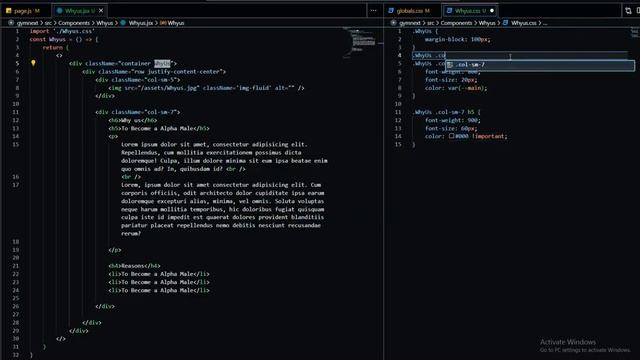Open the ellipsis breadcrumb in right pane
This screenshot has height=360, width=640.
(x=545, y=23)
